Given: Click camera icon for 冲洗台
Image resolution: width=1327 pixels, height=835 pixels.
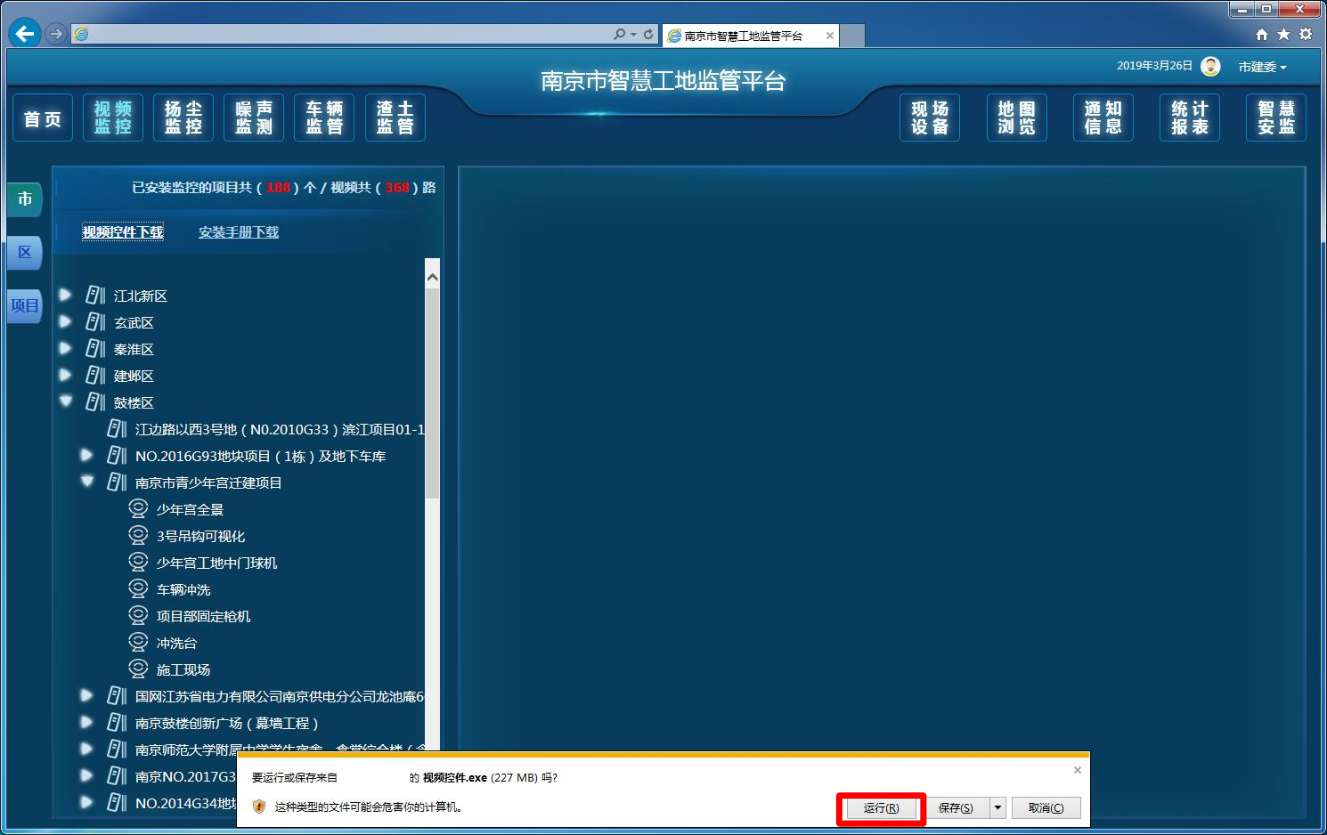Looking at the screenshot, I should 138,642.
